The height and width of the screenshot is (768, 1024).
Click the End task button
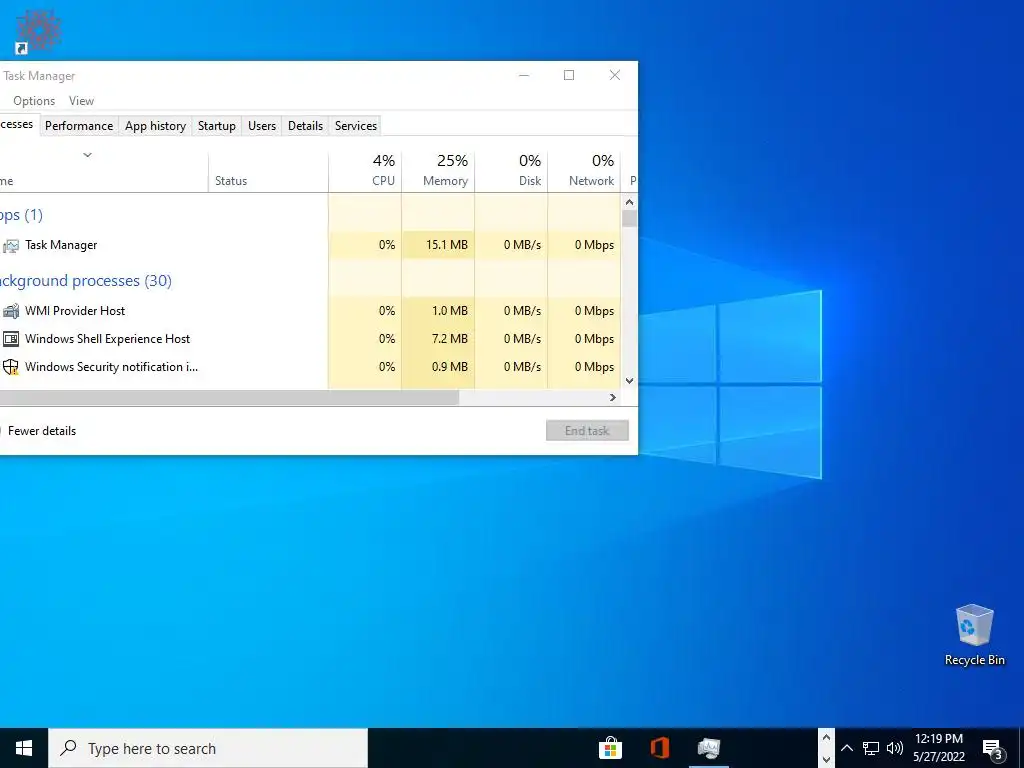(x=587, y=431)
